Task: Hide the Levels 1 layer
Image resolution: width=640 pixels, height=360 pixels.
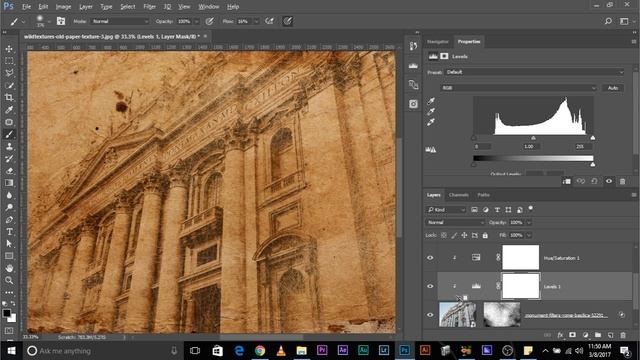Action: (430, 287)
